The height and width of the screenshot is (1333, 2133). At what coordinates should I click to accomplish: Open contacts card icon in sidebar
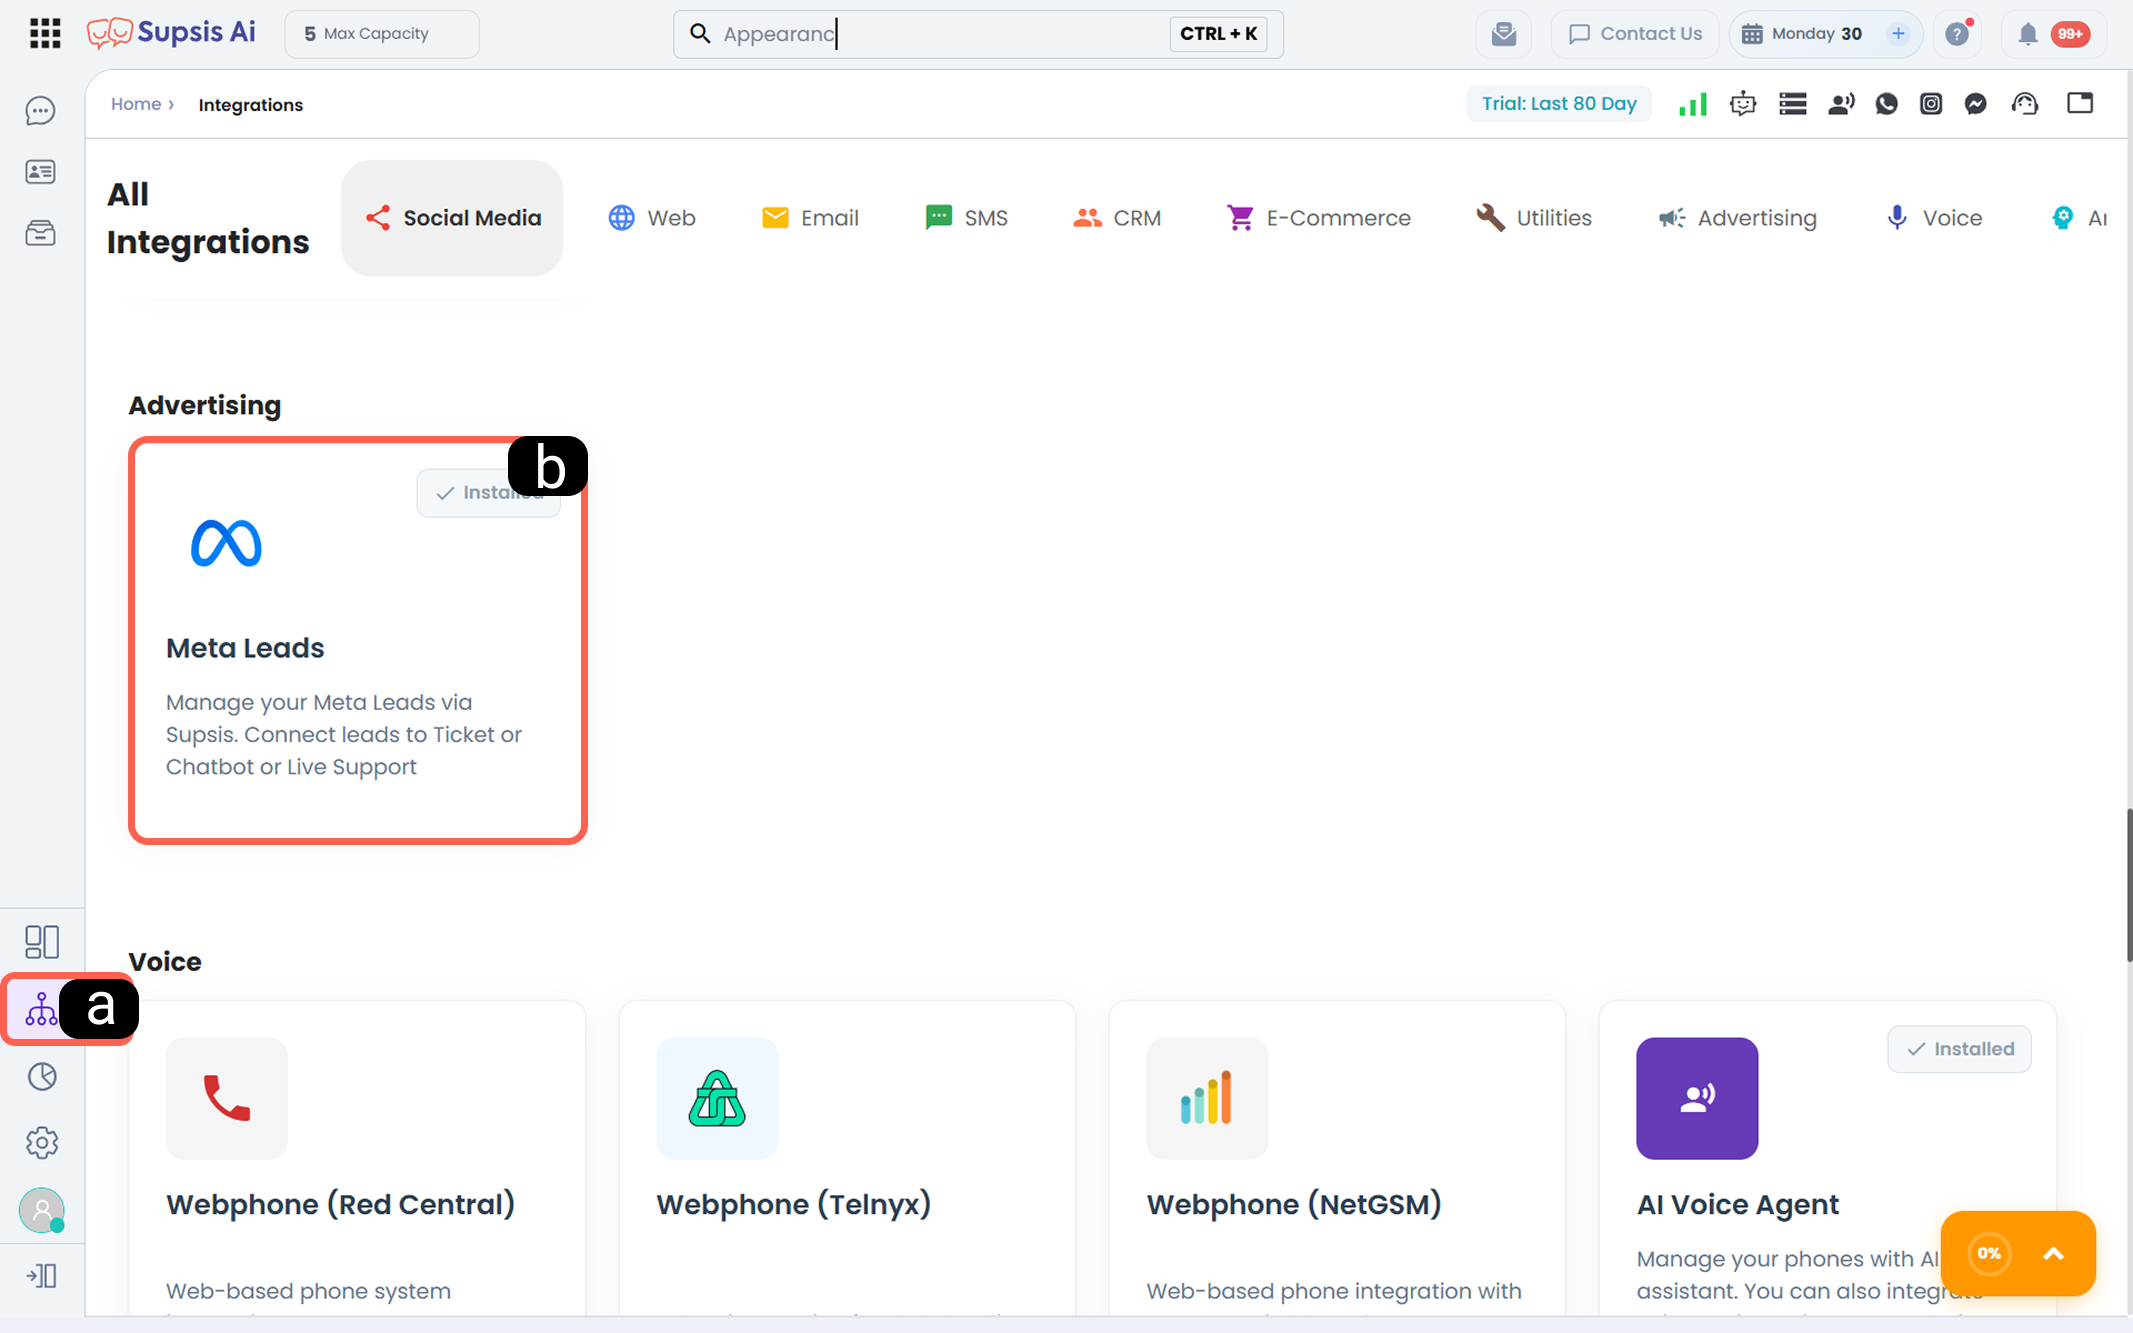point(41,172)
